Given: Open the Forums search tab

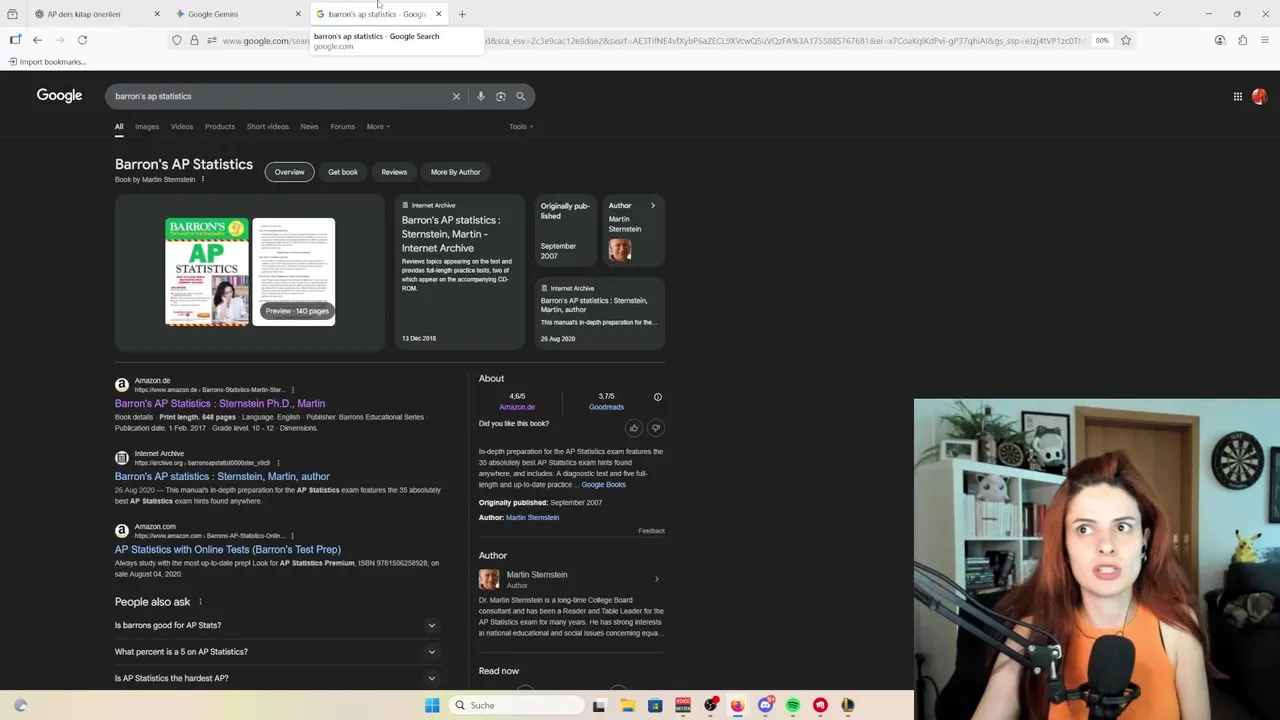Looking at the screenshot, I should (x=343, y=127).
